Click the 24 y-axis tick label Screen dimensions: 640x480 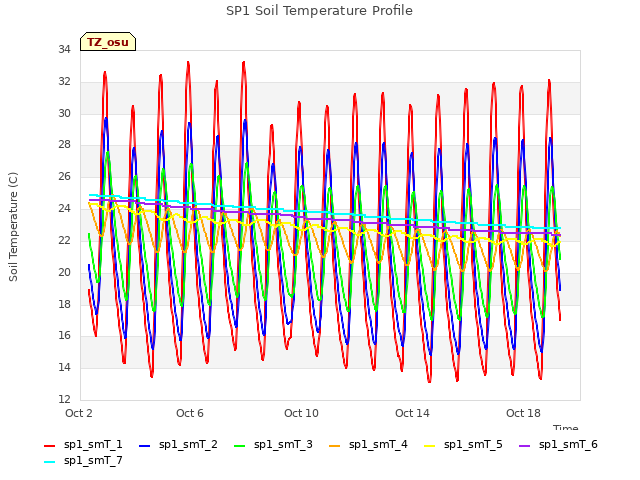pos(64,208)
